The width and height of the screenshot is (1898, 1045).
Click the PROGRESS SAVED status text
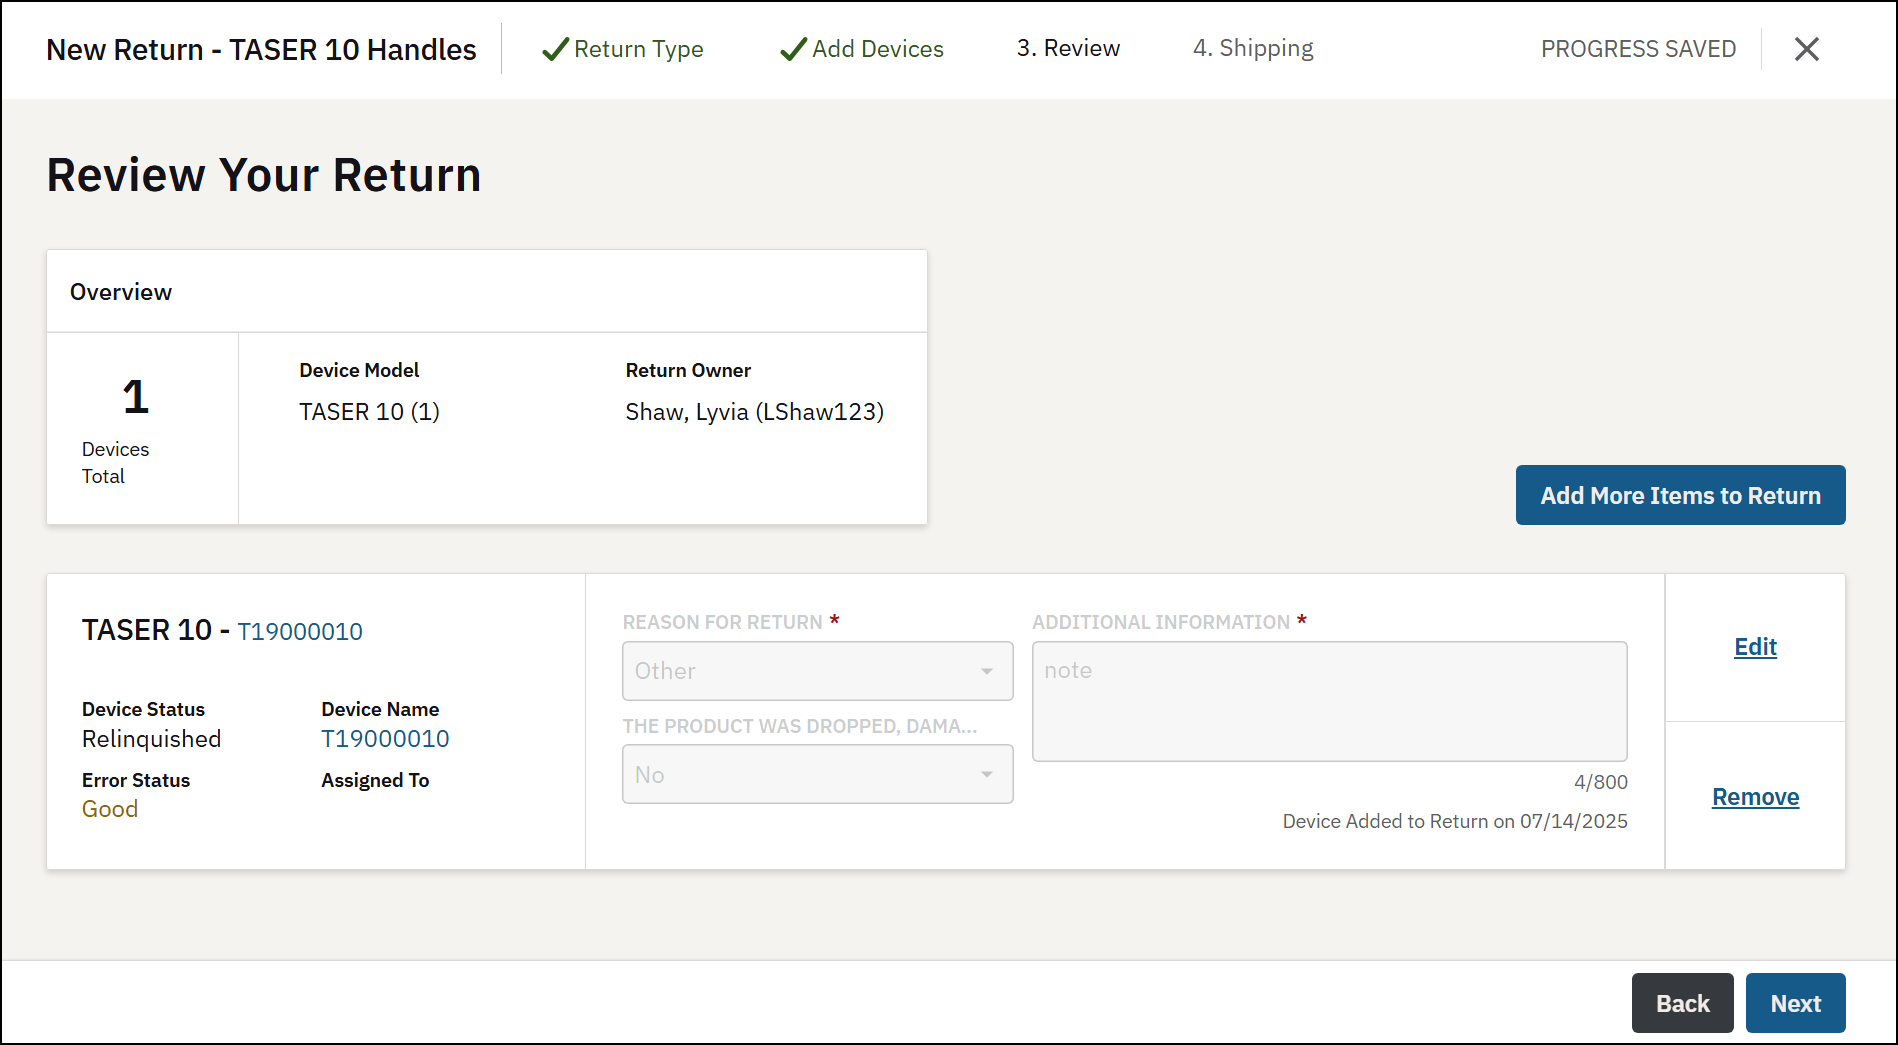pyautogui.click(x=1638, y=49)
